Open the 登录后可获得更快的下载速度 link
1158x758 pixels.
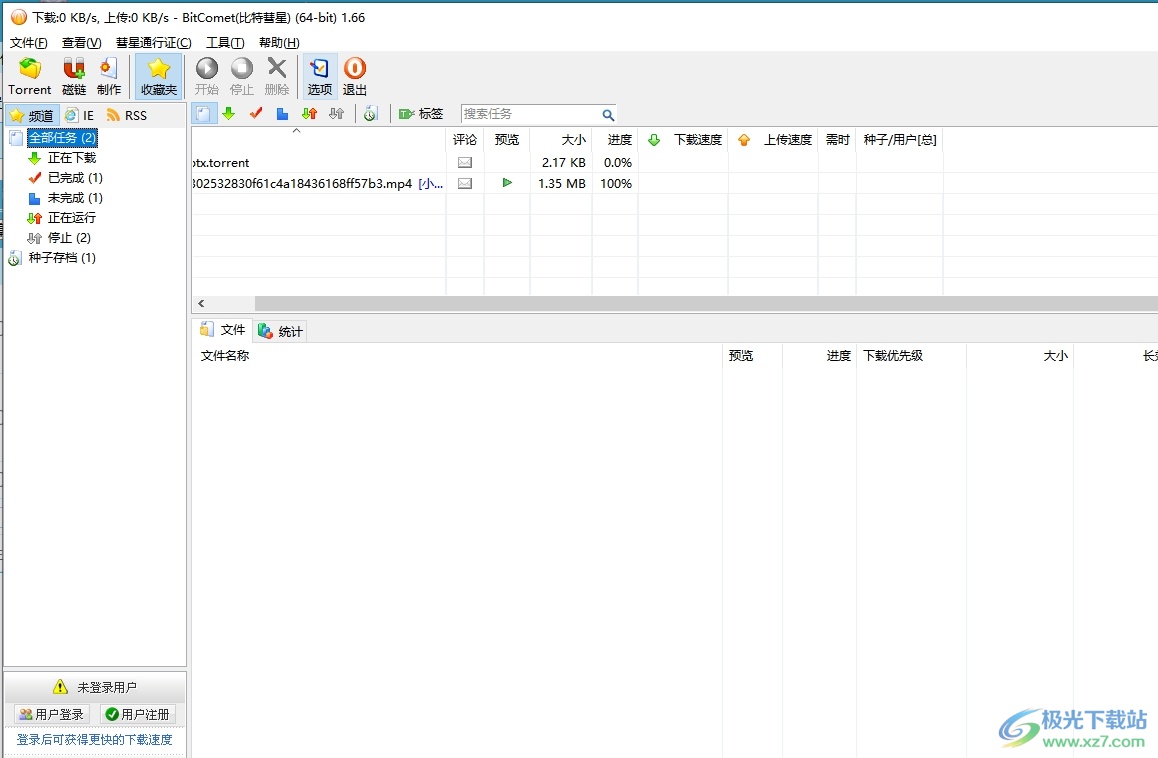(95, 740)
